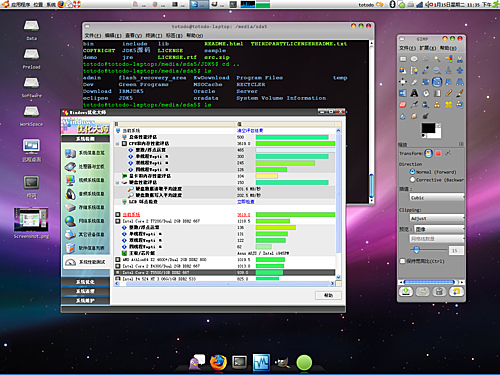
Task: Select the red Eraser tool in GIMP
Action: [403, 105]
